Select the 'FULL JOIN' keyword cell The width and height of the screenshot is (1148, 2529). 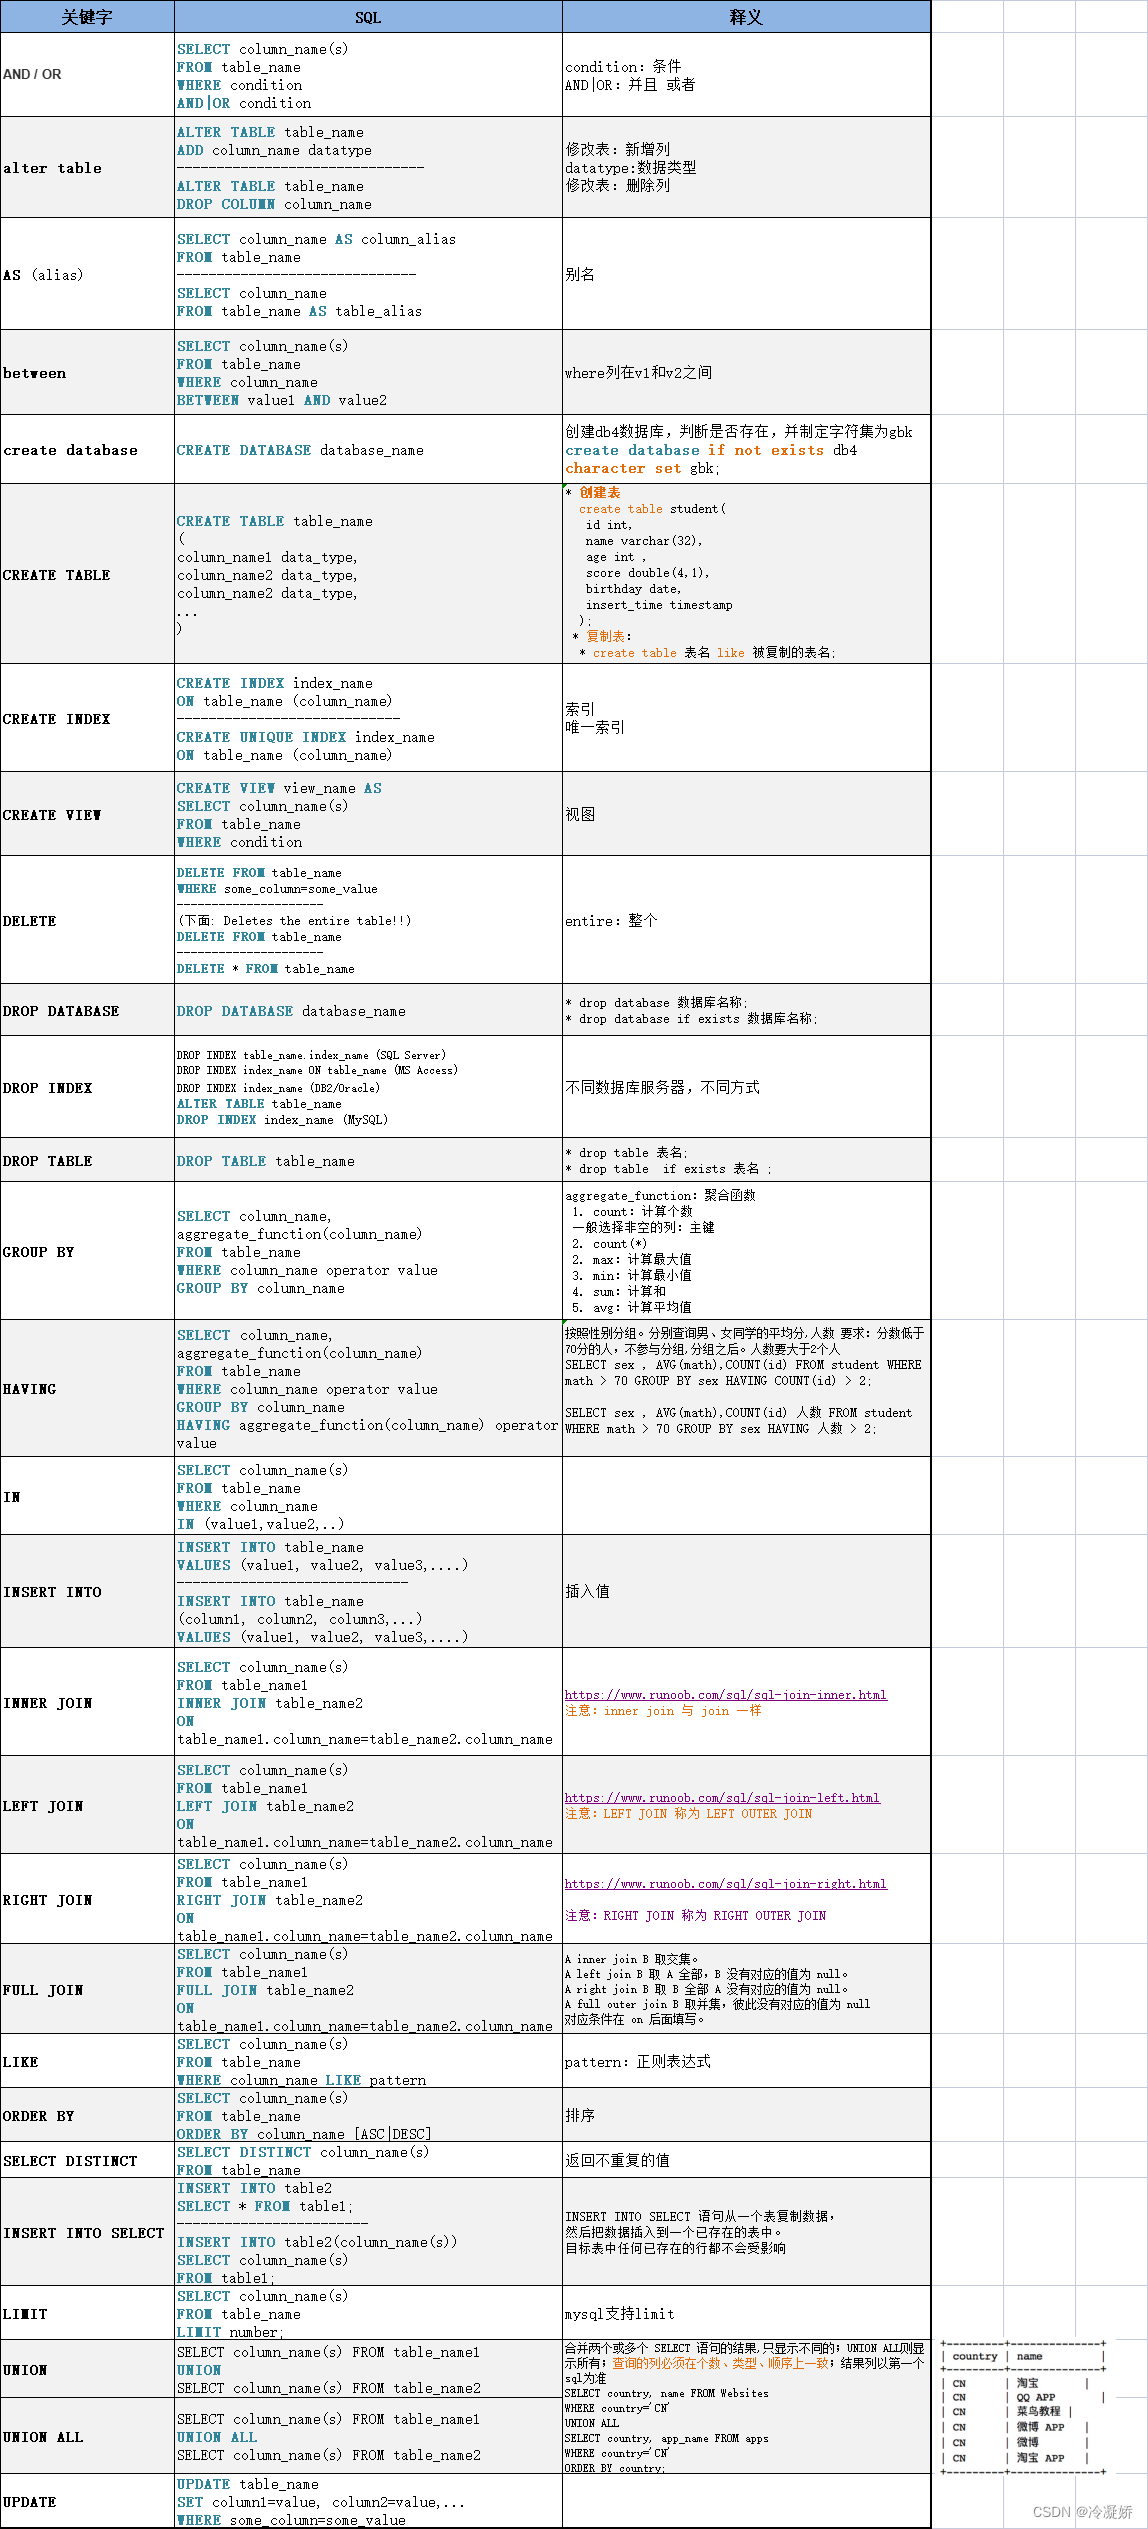87,1989
